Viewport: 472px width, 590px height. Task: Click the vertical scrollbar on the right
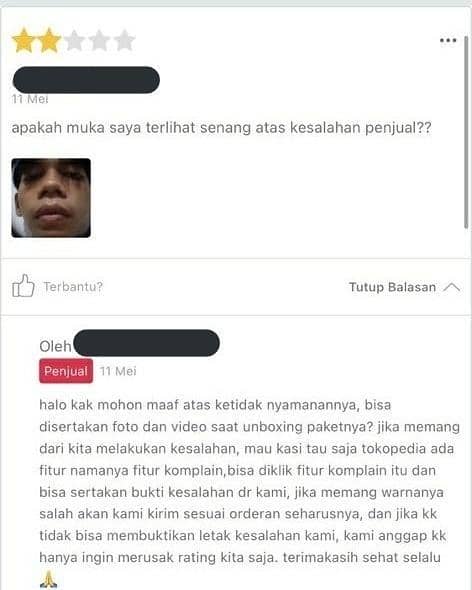(x=466, y=132)
